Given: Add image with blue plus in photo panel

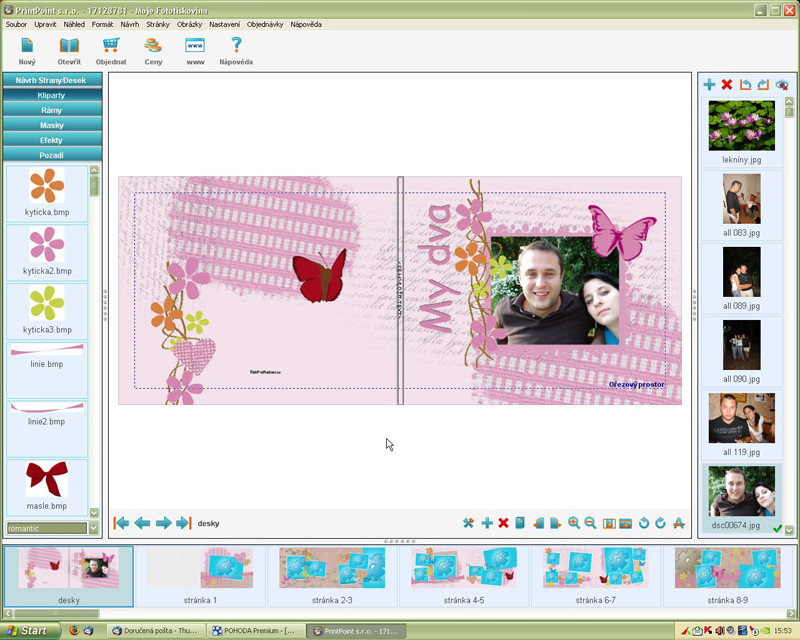Looking at the screenshot, I should coord(709,85).
